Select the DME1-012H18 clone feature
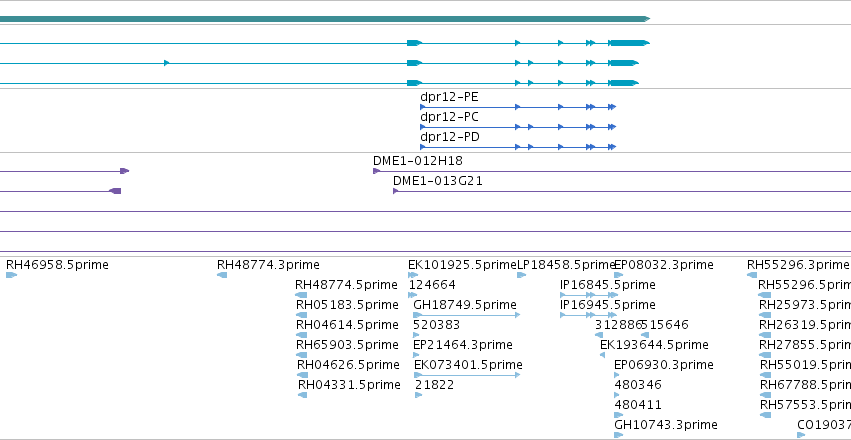The height and width of the screenshot is (440, 851). [612, 171]
